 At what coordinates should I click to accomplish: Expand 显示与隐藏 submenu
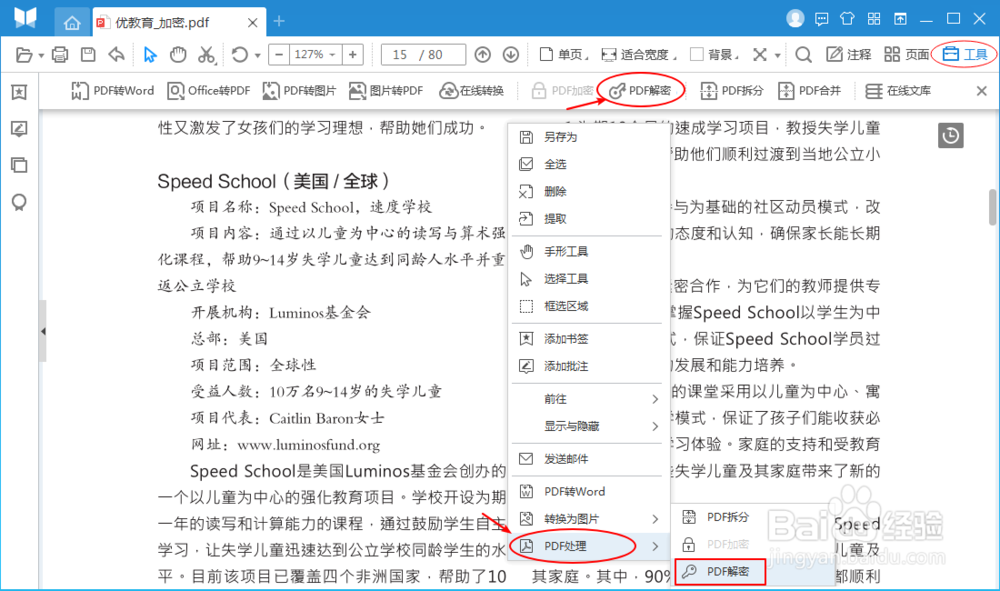click(590, 427)
